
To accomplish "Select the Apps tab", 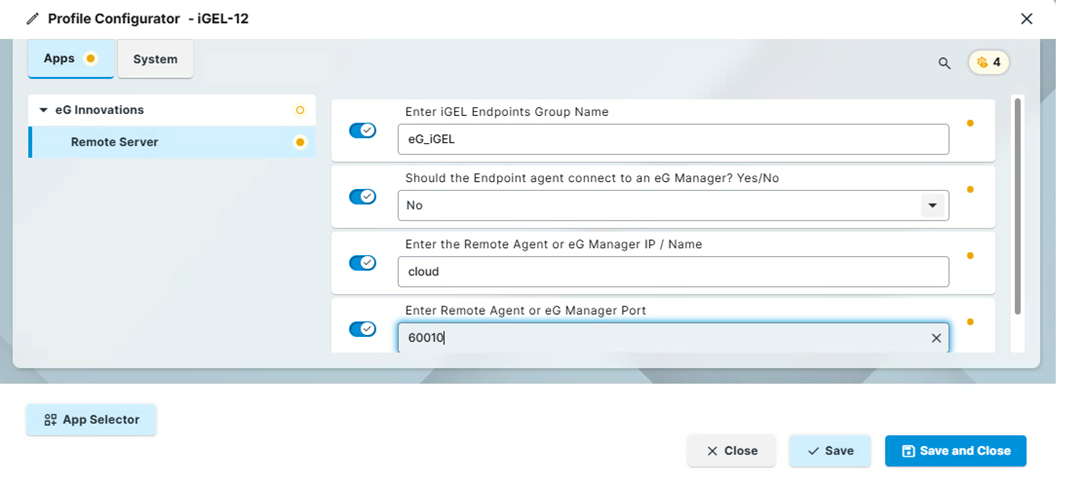I will [x=71, y=59].
